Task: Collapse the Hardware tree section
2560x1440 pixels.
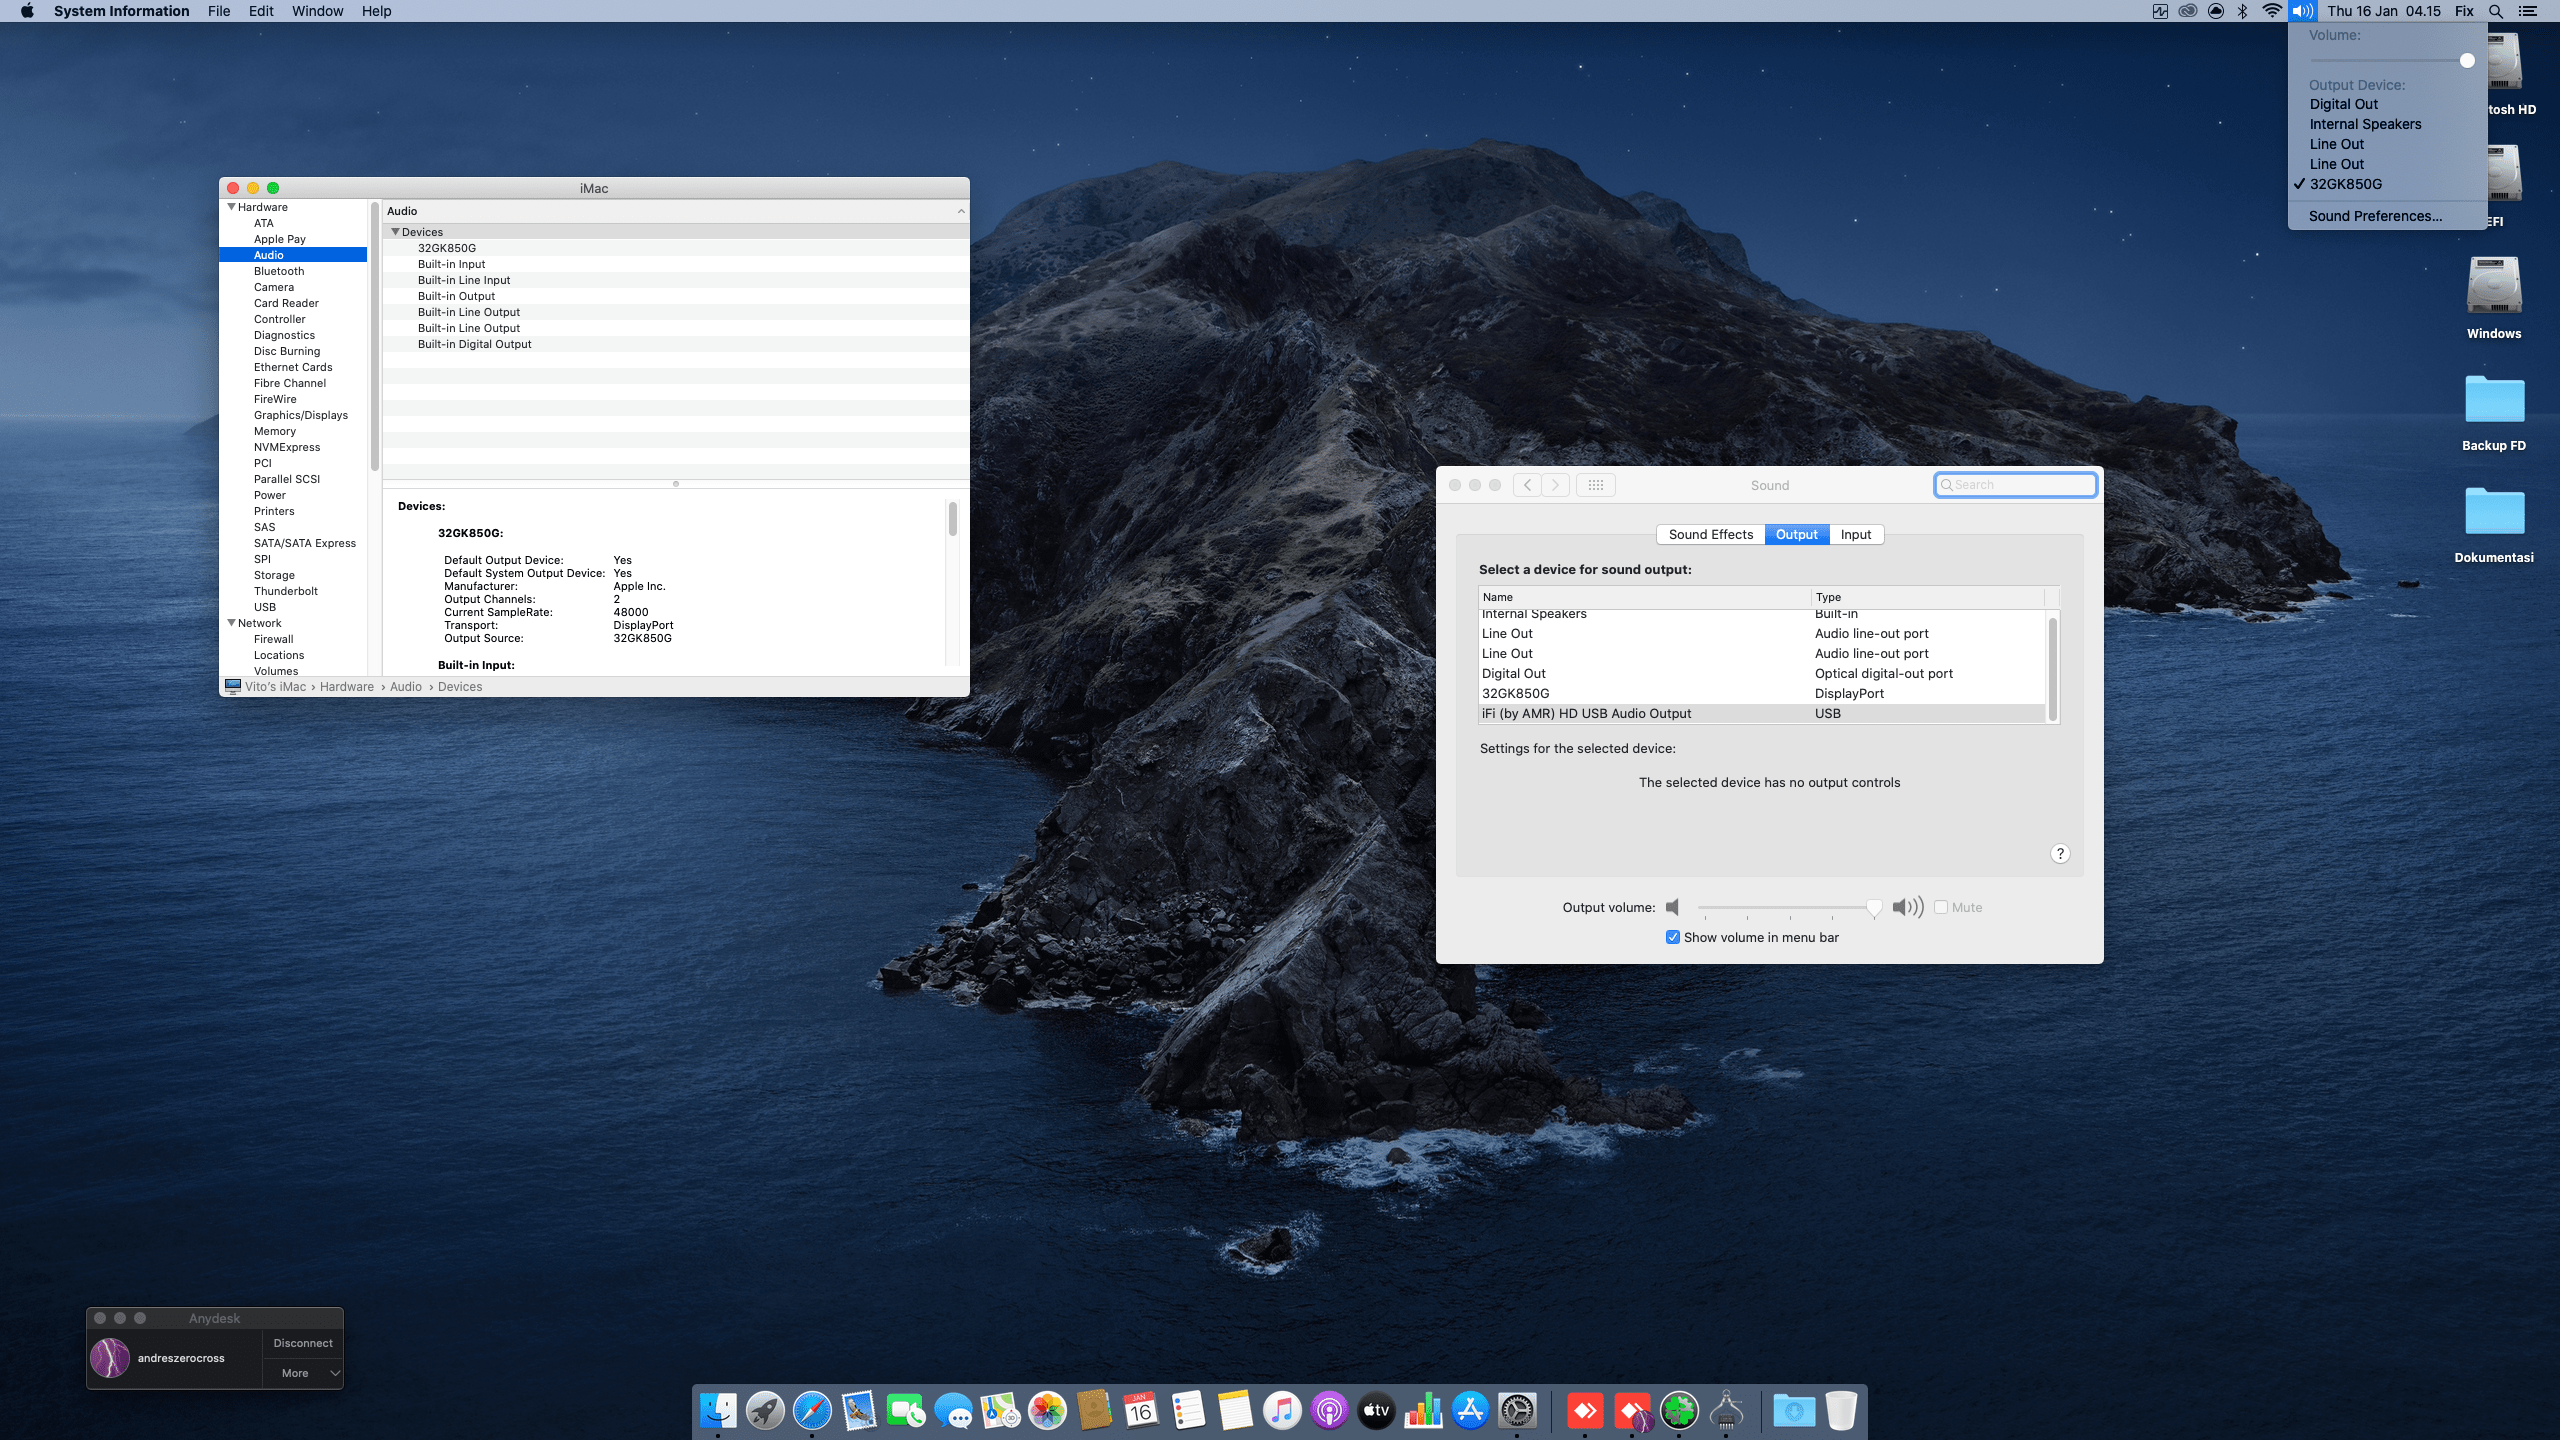Action: click(232, 207)
